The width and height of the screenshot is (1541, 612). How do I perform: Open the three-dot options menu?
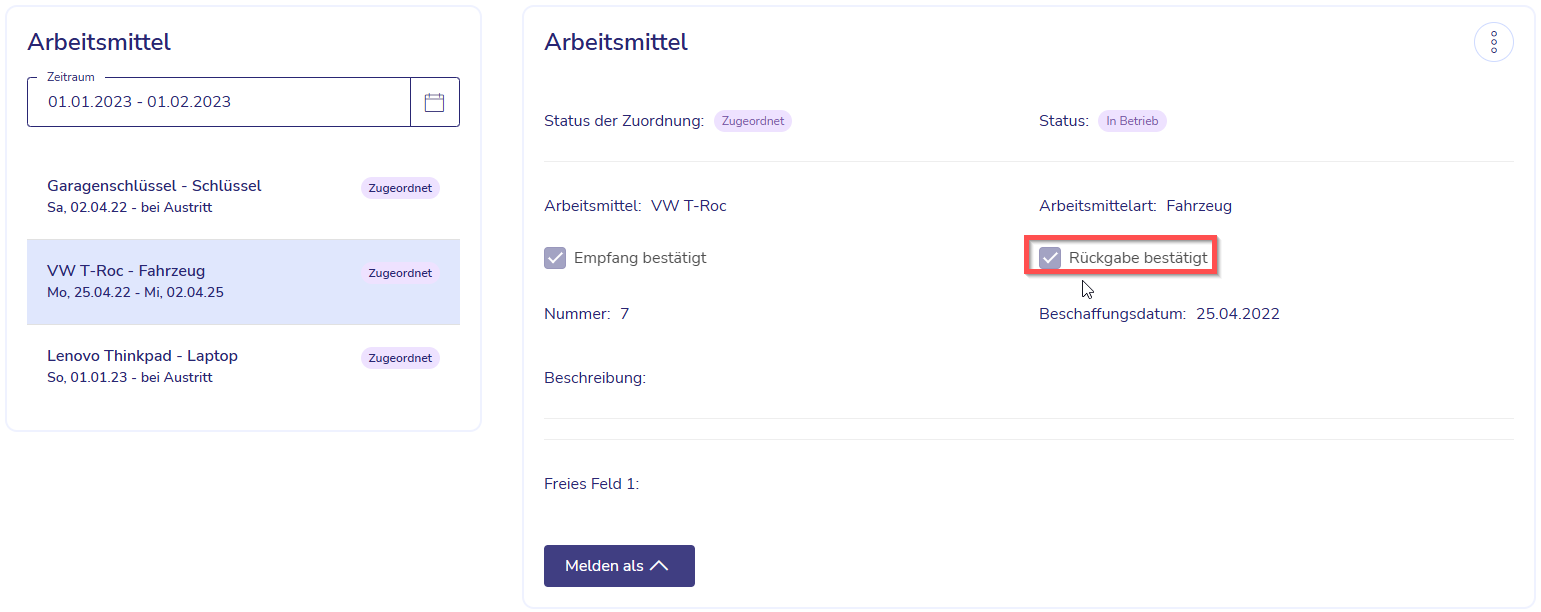(x=1493, y=42)
